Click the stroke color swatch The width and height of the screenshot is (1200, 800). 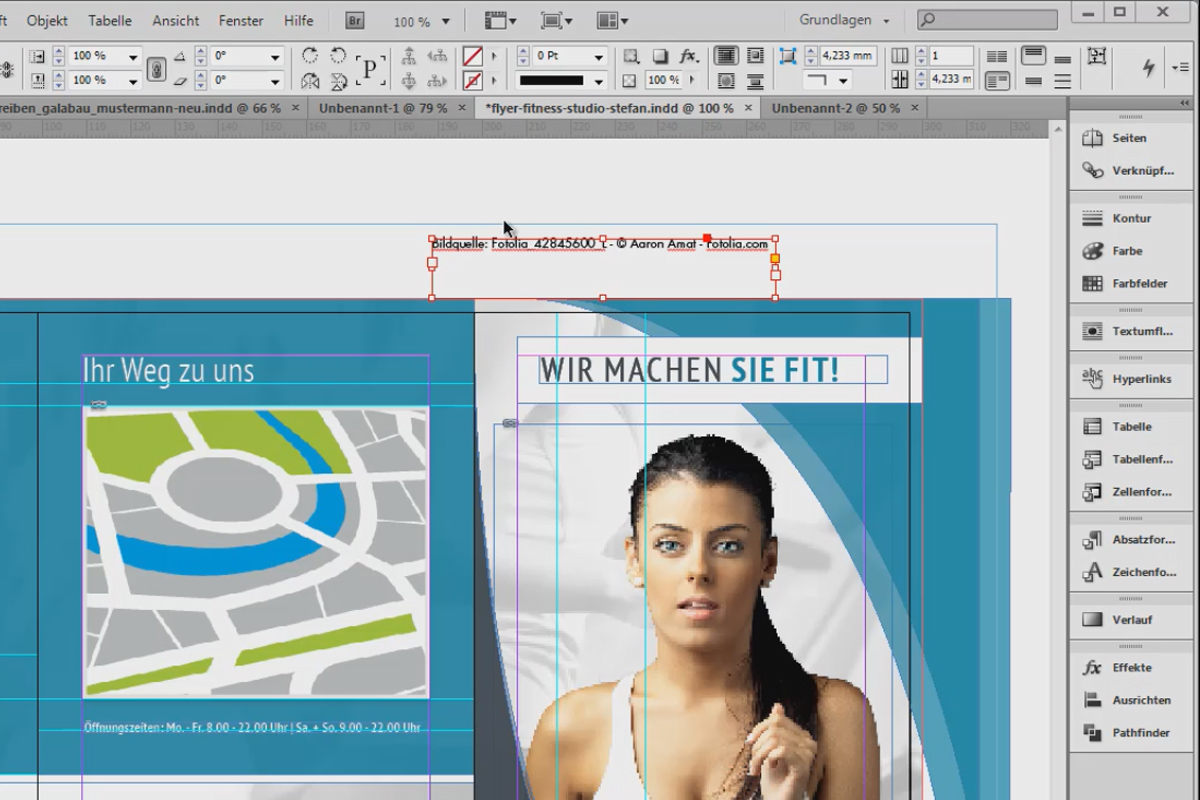(x=472, y=80)
